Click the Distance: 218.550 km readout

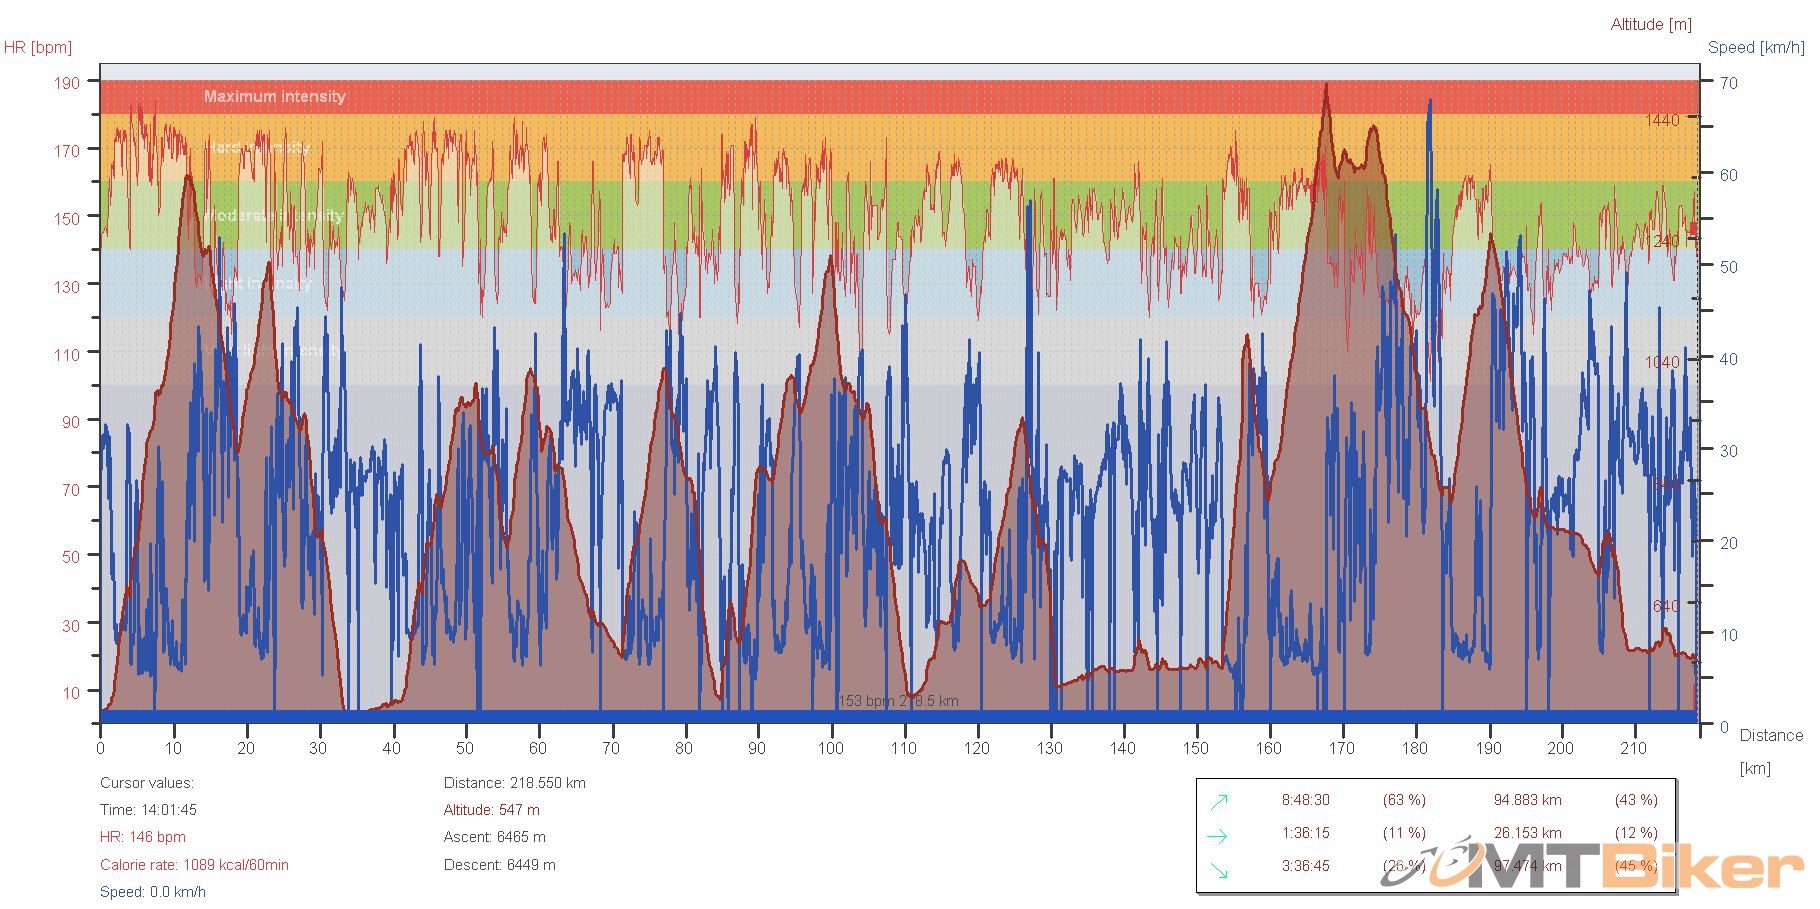click(514, 783)
